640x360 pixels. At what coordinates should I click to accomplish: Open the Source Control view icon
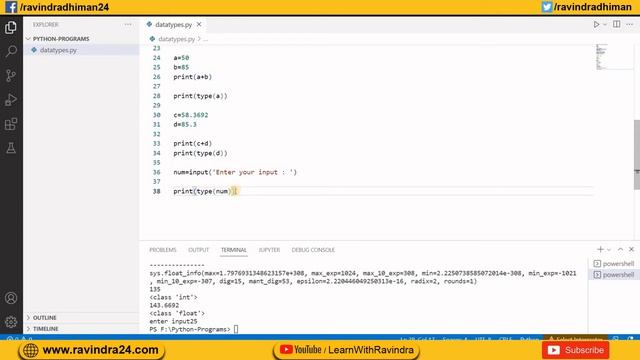coord(11,76)
